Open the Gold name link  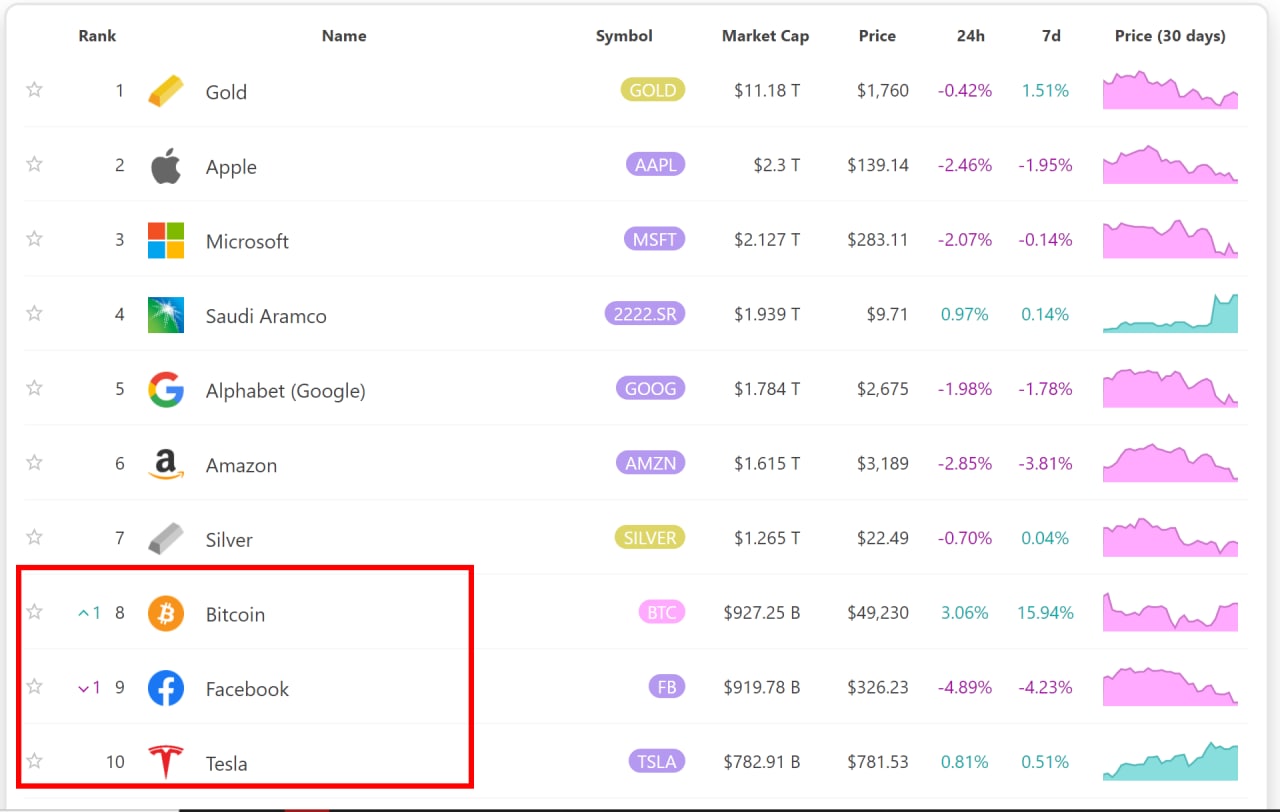226,92
